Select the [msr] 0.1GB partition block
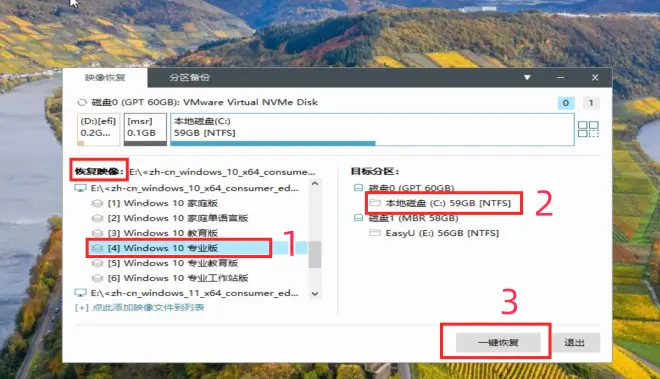 (145, 129)
